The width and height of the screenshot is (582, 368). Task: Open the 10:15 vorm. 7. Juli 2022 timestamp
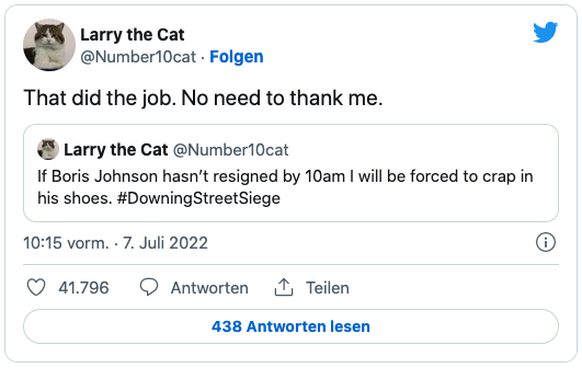click(x=115, y=243)
